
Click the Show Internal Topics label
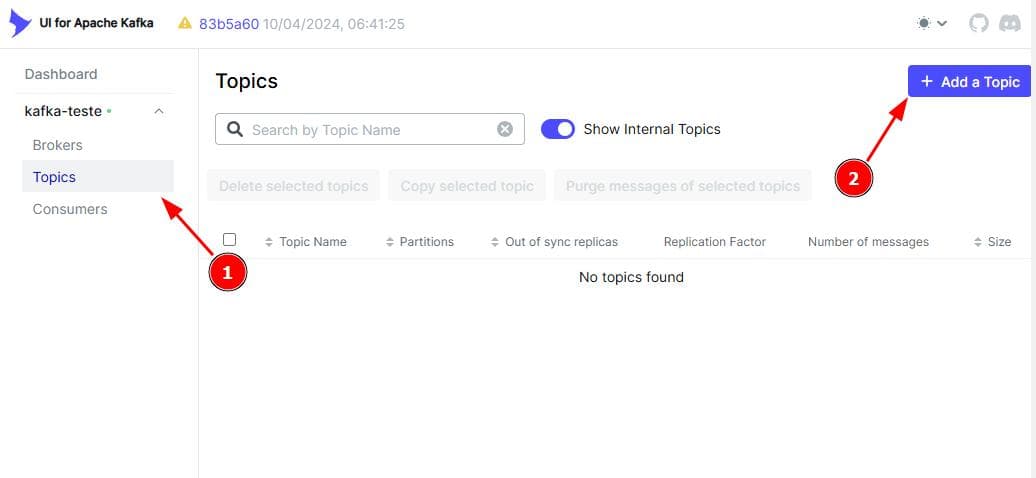point(652,129)
